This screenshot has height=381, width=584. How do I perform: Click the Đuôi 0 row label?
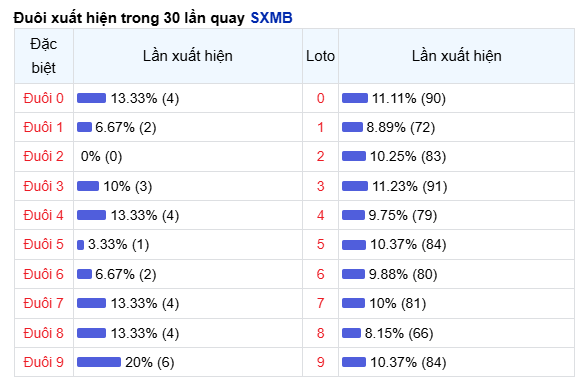coord(44,98)
